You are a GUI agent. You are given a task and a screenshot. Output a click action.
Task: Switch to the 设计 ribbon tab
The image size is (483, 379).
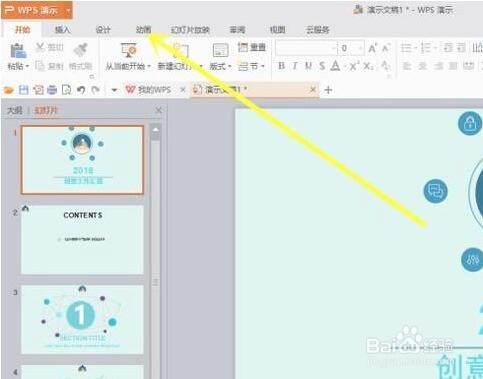pyautogui.click(x=103, y=30)
